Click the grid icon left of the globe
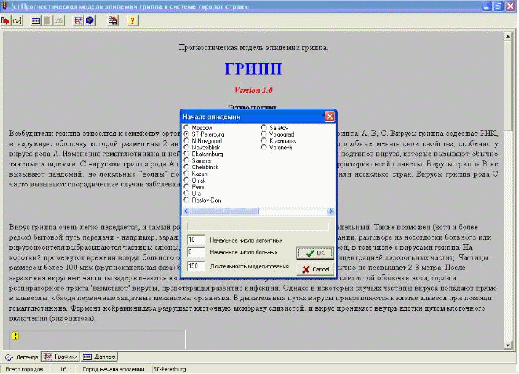519x374 pixels. point(78,21)
